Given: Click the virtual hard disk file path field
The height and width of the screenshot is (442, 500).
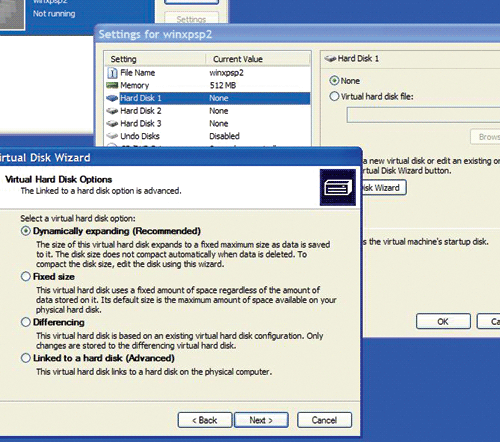Looking at the screenshot, I should click(x=423, y=115).
